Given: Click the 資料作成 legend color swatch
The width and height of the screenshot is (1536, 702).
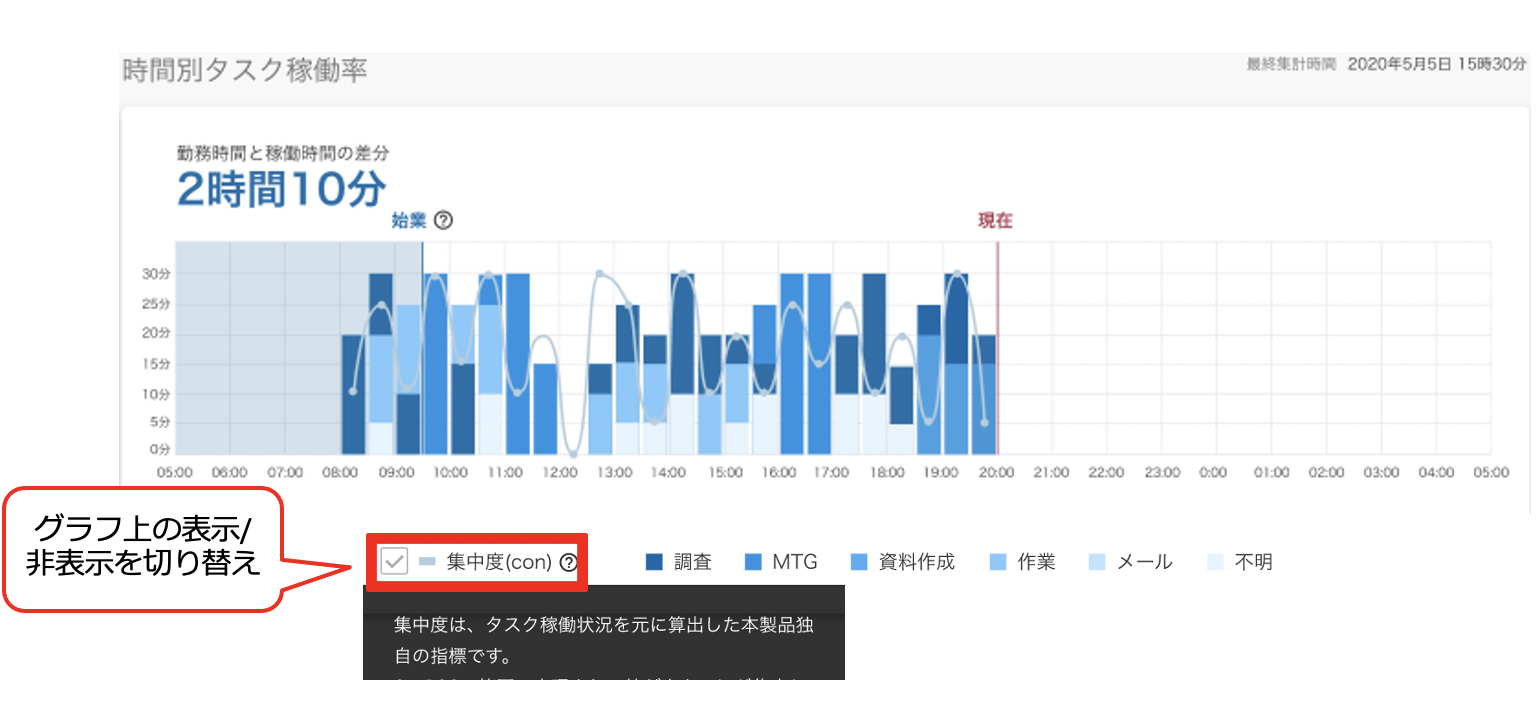Looking at the screenshot, I should tap(858, 562).
